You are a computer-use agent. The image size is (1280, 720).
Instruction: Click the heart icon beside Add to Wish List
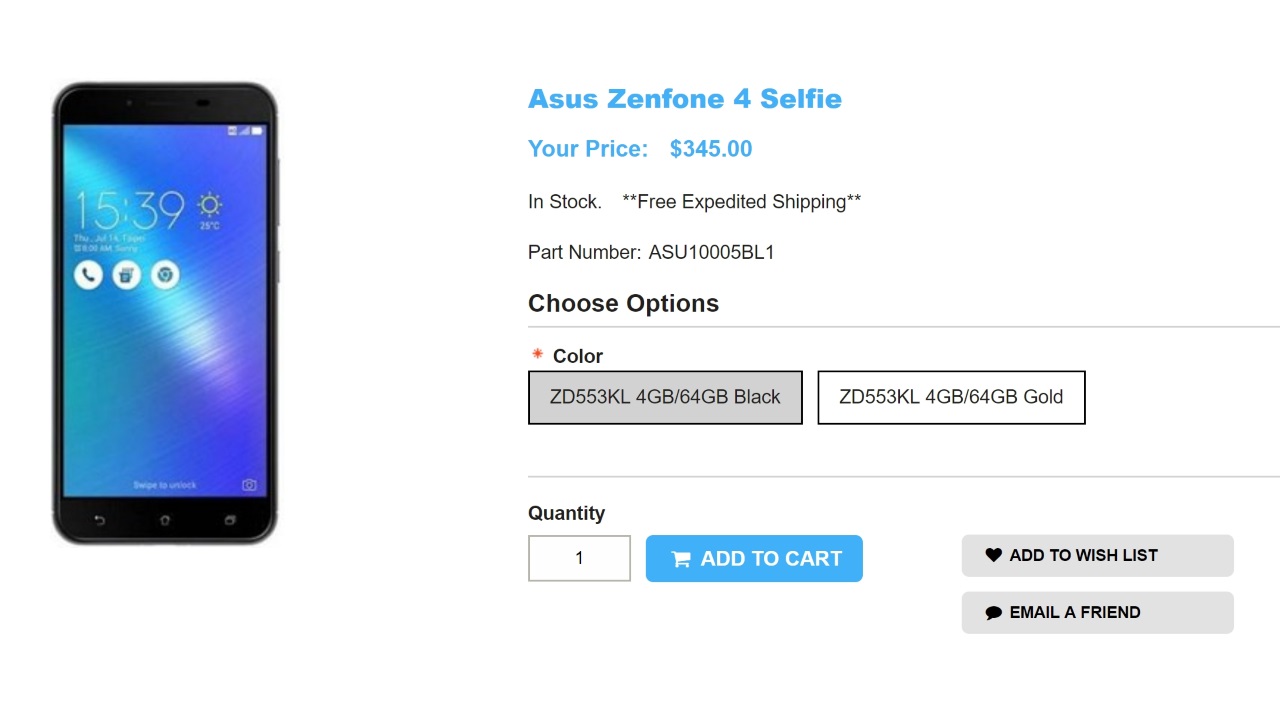pos(993,555)
